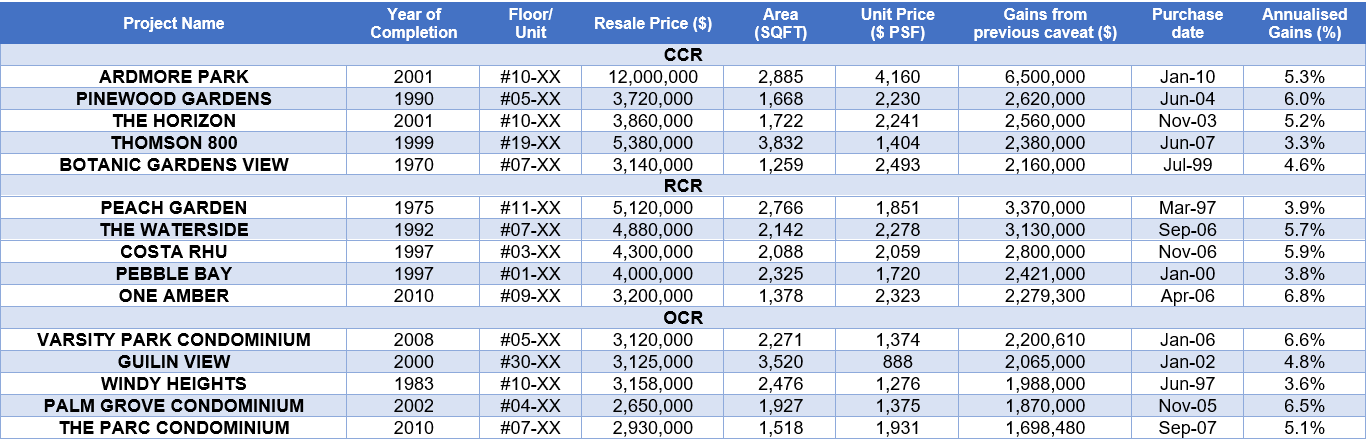Screen dimensions: 1367x440
Task: Click the Project Name column header
Action: pos(174,23)
